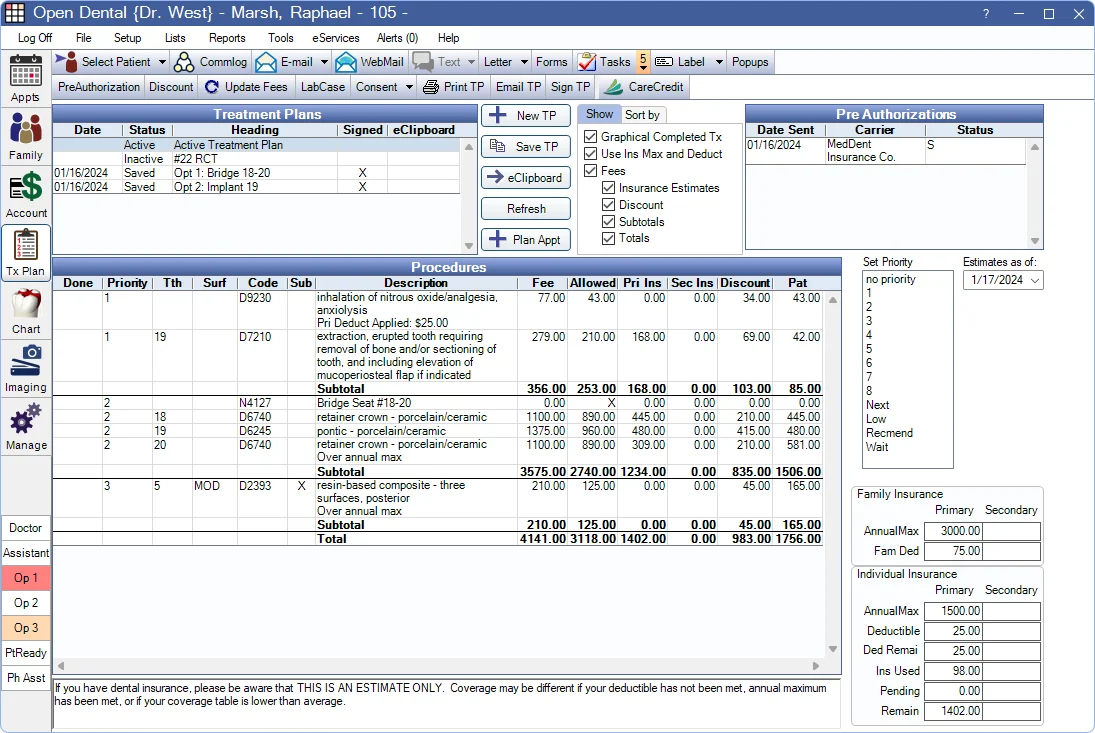Screen dimensions: 1095x733
Task: Click the Primary AnnualMax family field
Action: click(952, 532)
